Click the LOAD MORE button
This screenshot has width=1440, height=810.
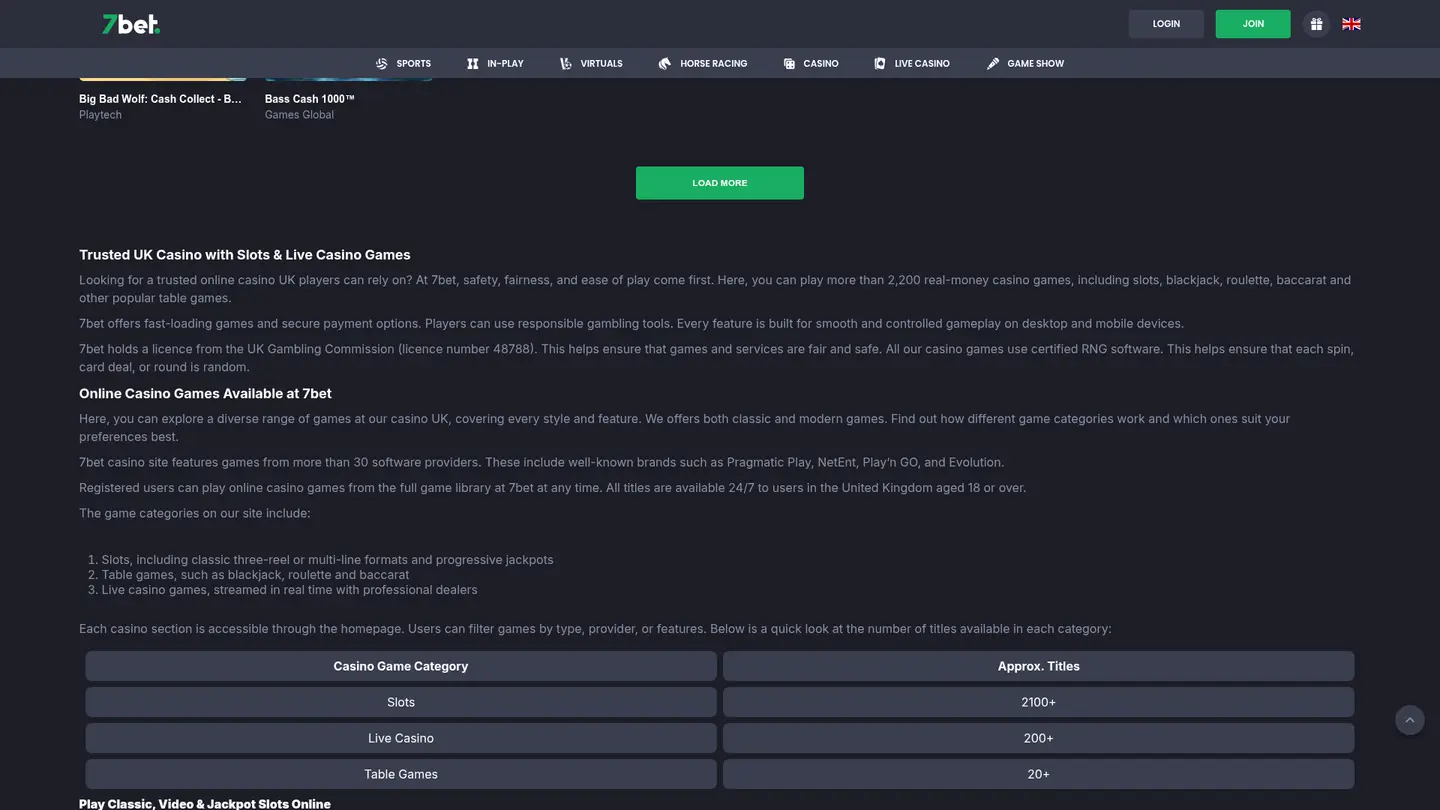point(720,183)
